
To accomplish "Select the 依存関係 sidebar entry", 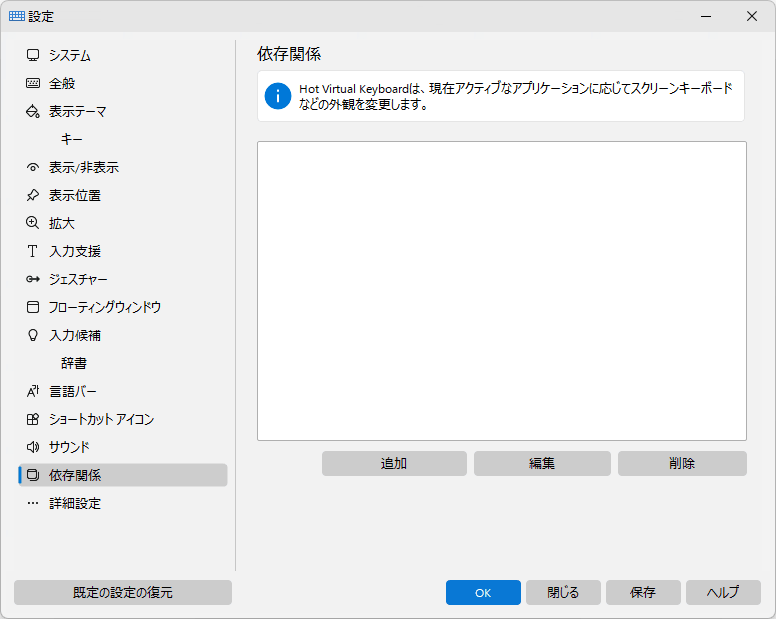I will 123,475.
